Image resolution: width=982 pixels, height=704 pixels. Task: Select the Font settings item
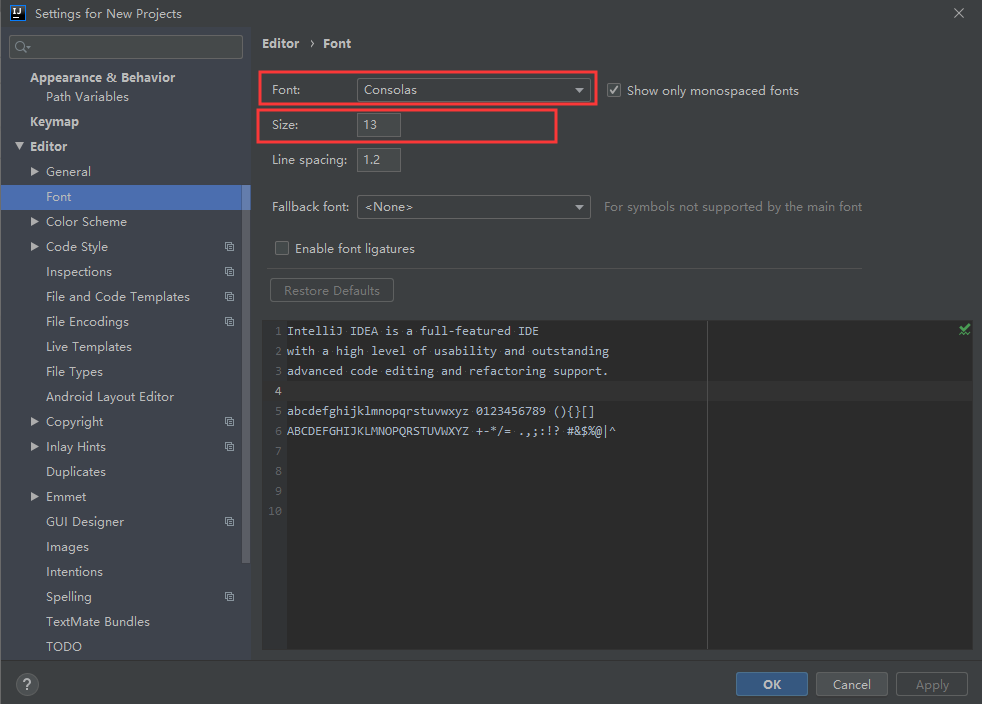tap(125, 197)
